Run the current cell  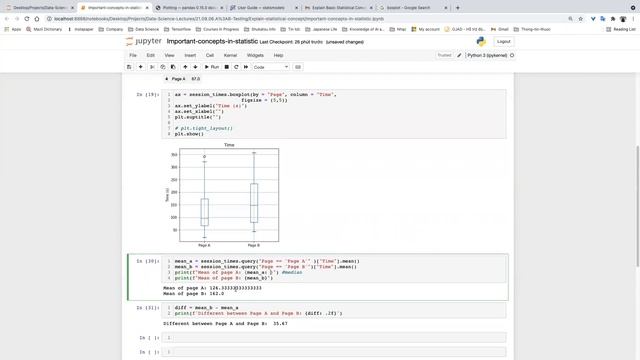pyautogui.click(x=211, y=67)
